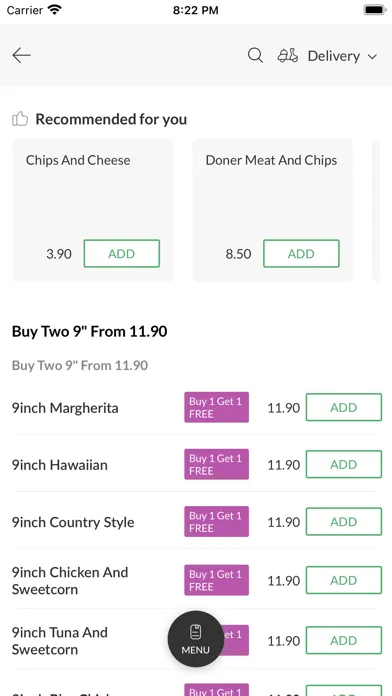Tap the battery indicator icon
The height and width of the screenshot is (696, 392).
click(375, 10)
